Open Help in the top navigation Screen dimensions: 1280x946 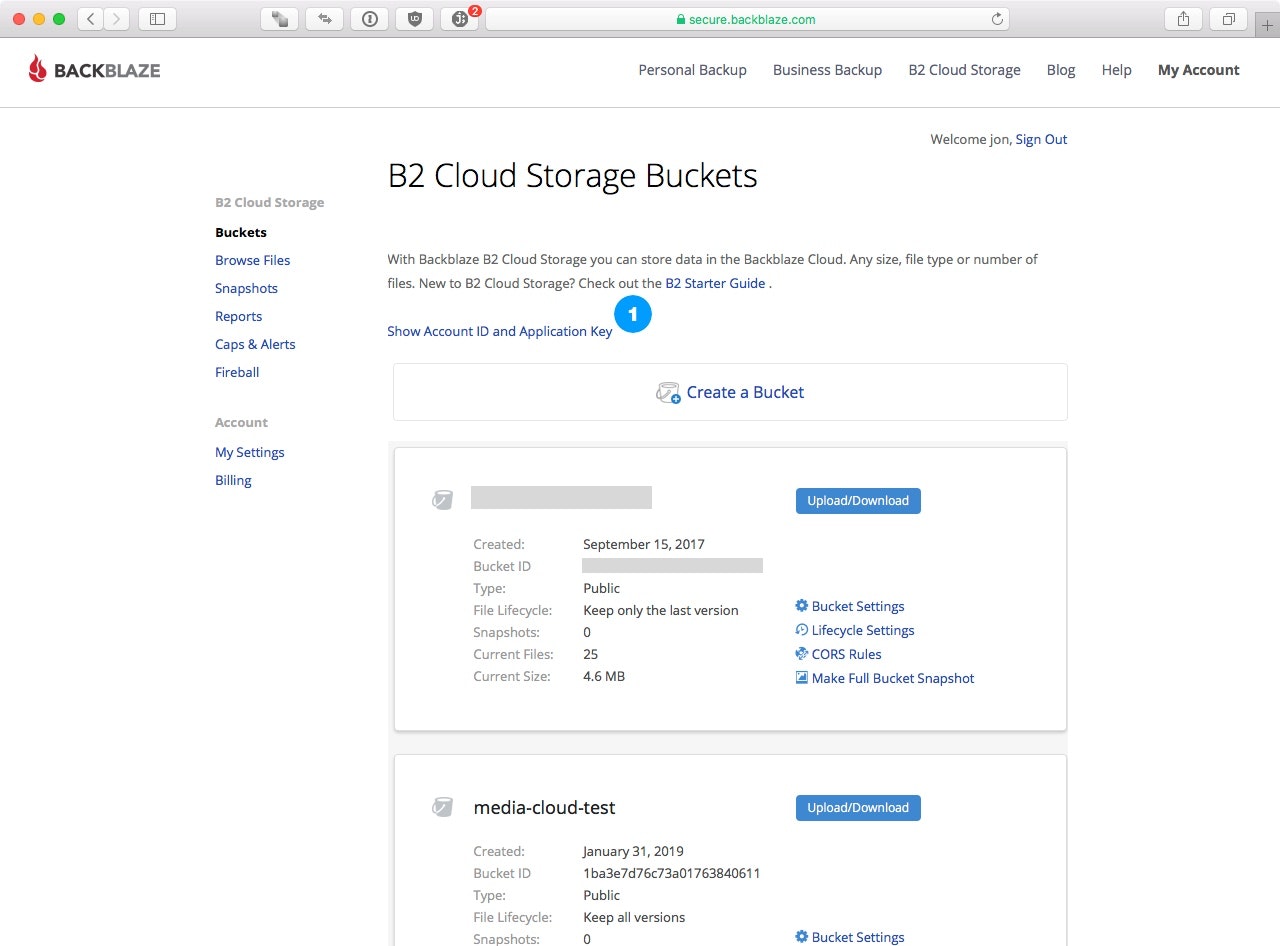1116,70
